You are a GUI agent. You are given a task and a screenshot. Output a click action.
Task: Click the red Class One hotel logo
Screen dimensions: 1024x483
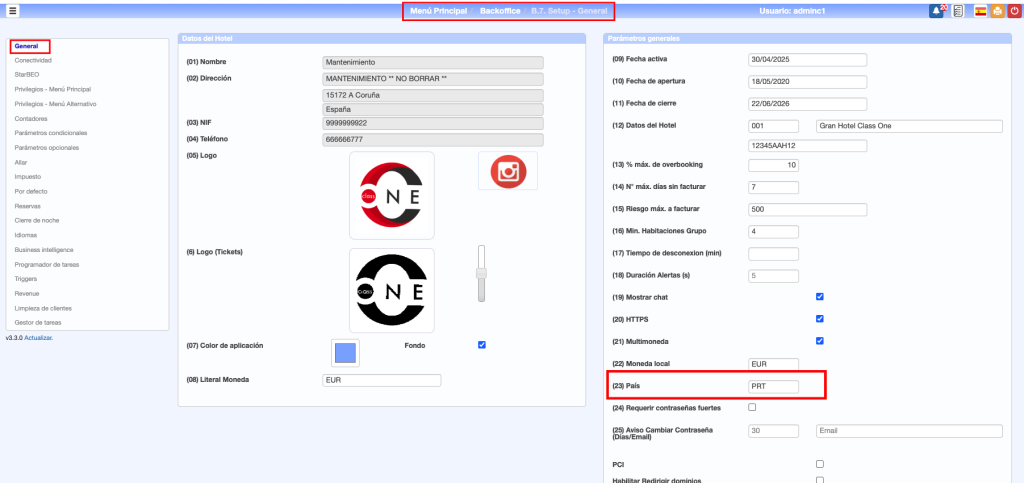[392, 195]
